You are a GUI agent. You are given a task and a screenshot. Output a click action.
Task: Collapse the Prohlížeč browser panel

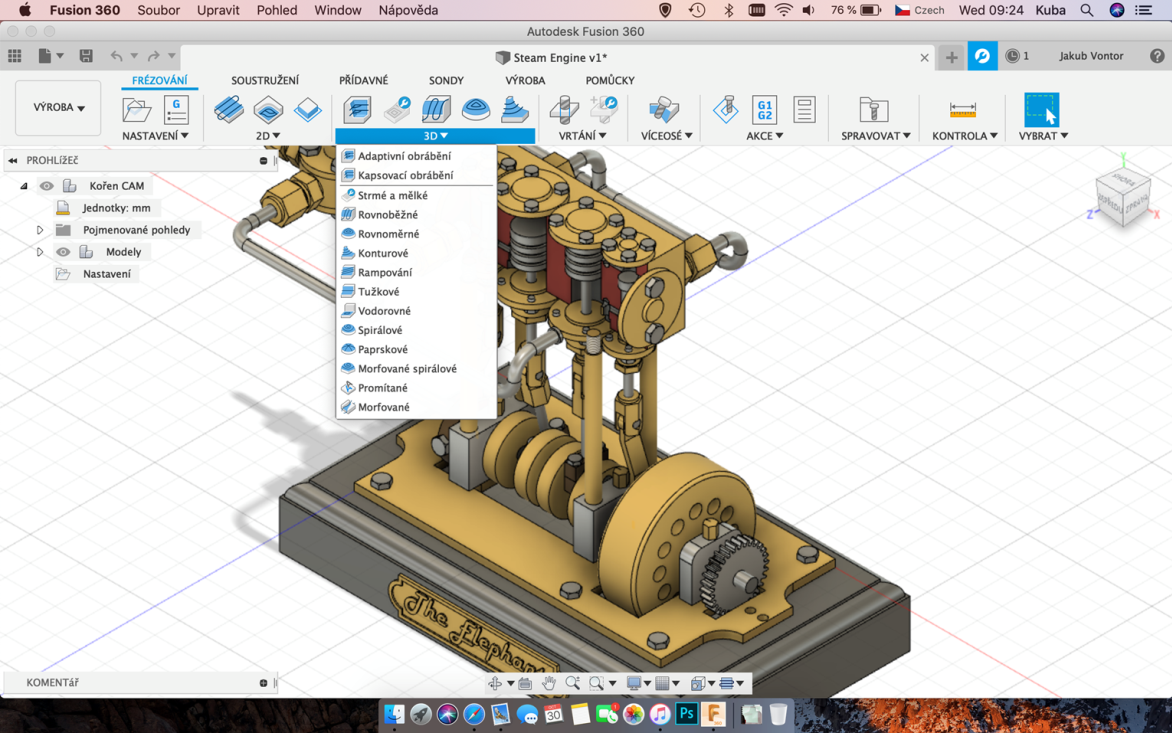[13, 160]
